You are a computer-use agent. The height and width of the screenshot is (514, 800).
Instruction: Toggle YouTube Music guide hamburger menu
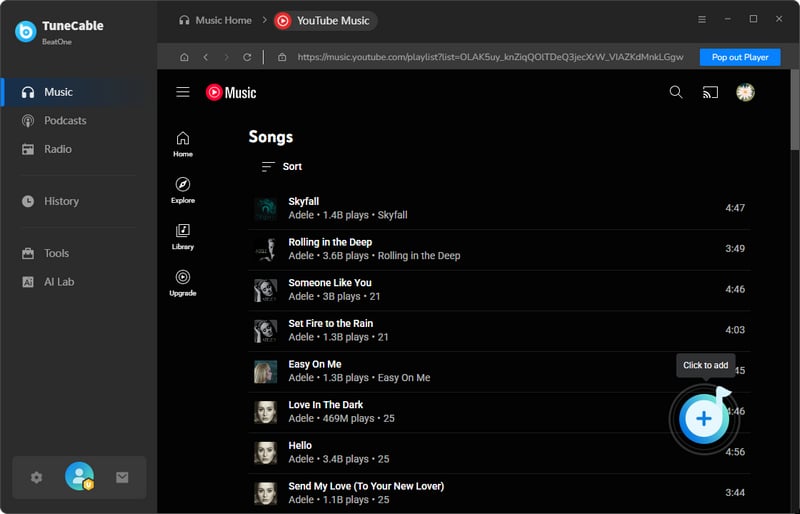pyautogui.click(x=183, y=92)
